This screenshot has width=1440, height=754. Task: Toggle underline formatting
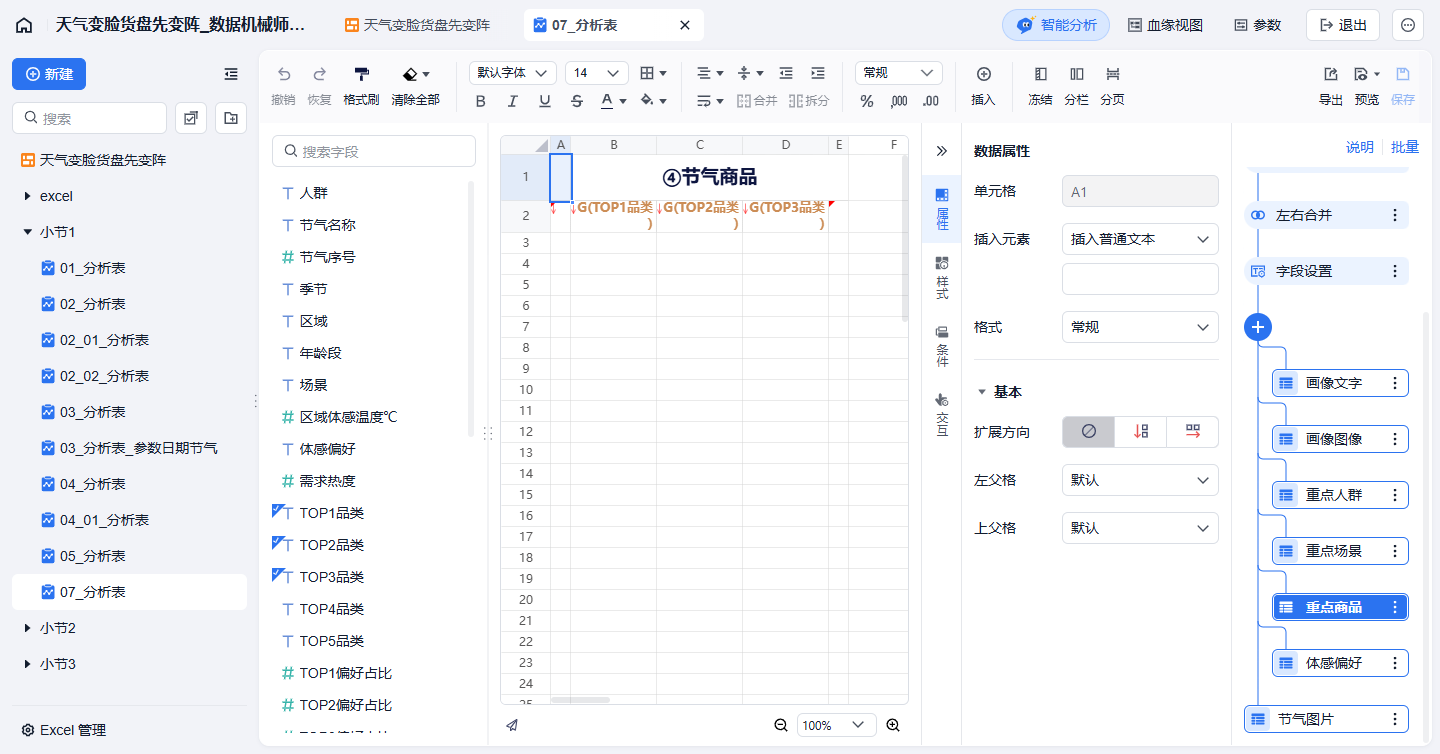[545, 101]
